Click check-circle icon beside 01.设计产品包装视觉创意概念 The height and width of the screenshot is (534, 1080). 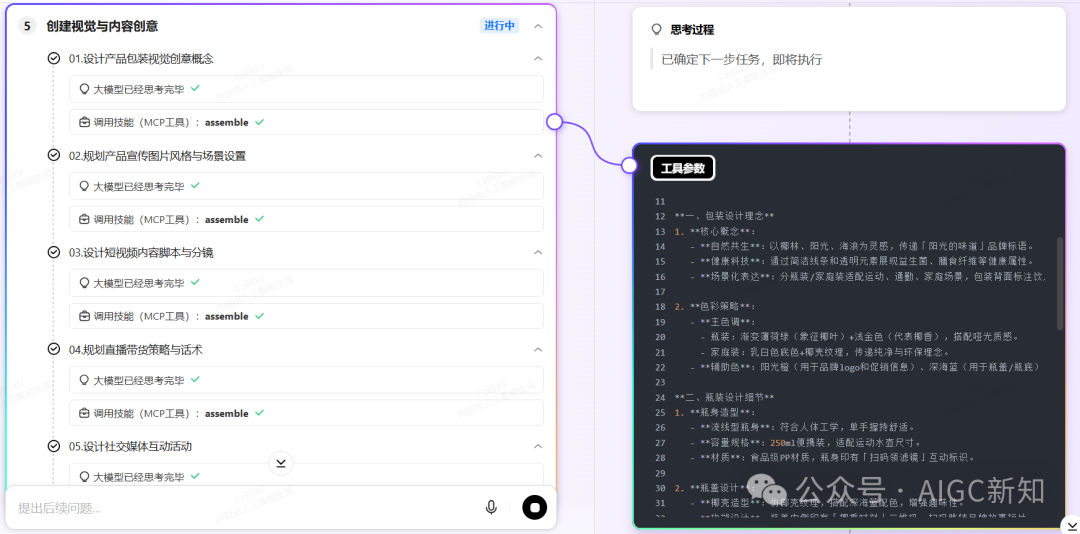click(x=54, y=59)
